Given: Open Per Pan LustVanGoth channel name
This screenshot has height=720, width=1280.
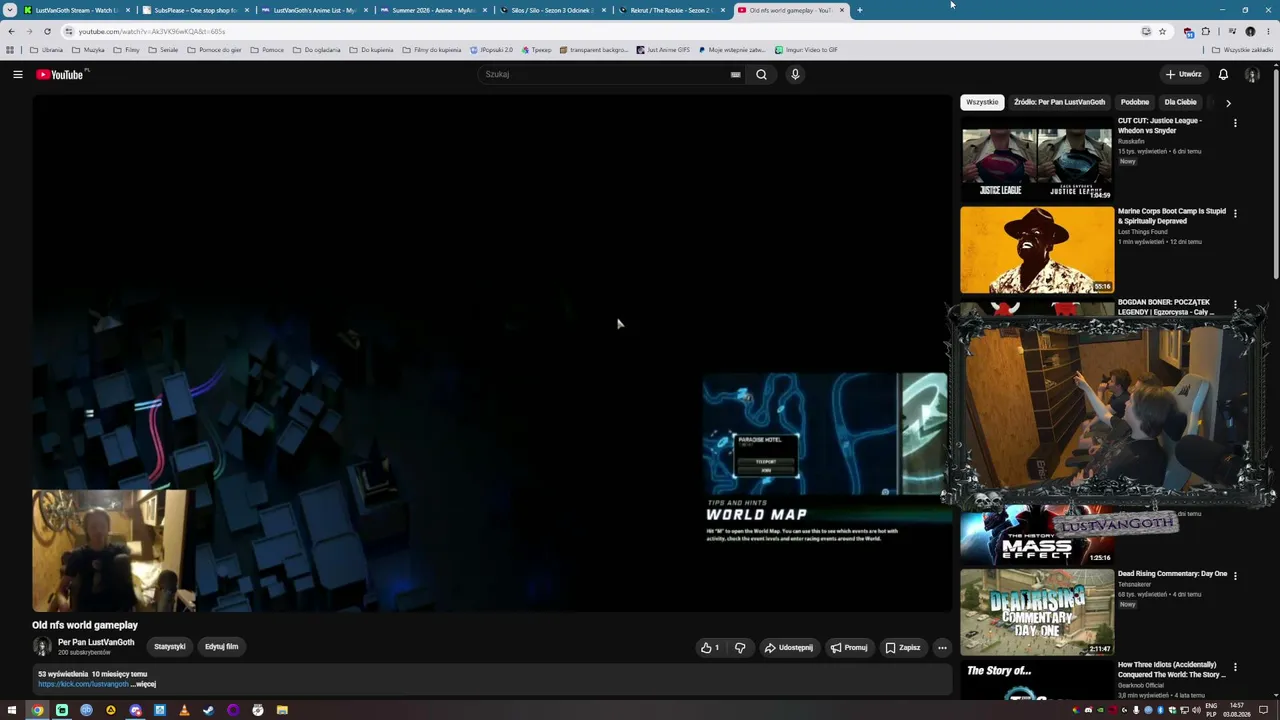Looking at the screenshot, I should (x=96, y=643).
